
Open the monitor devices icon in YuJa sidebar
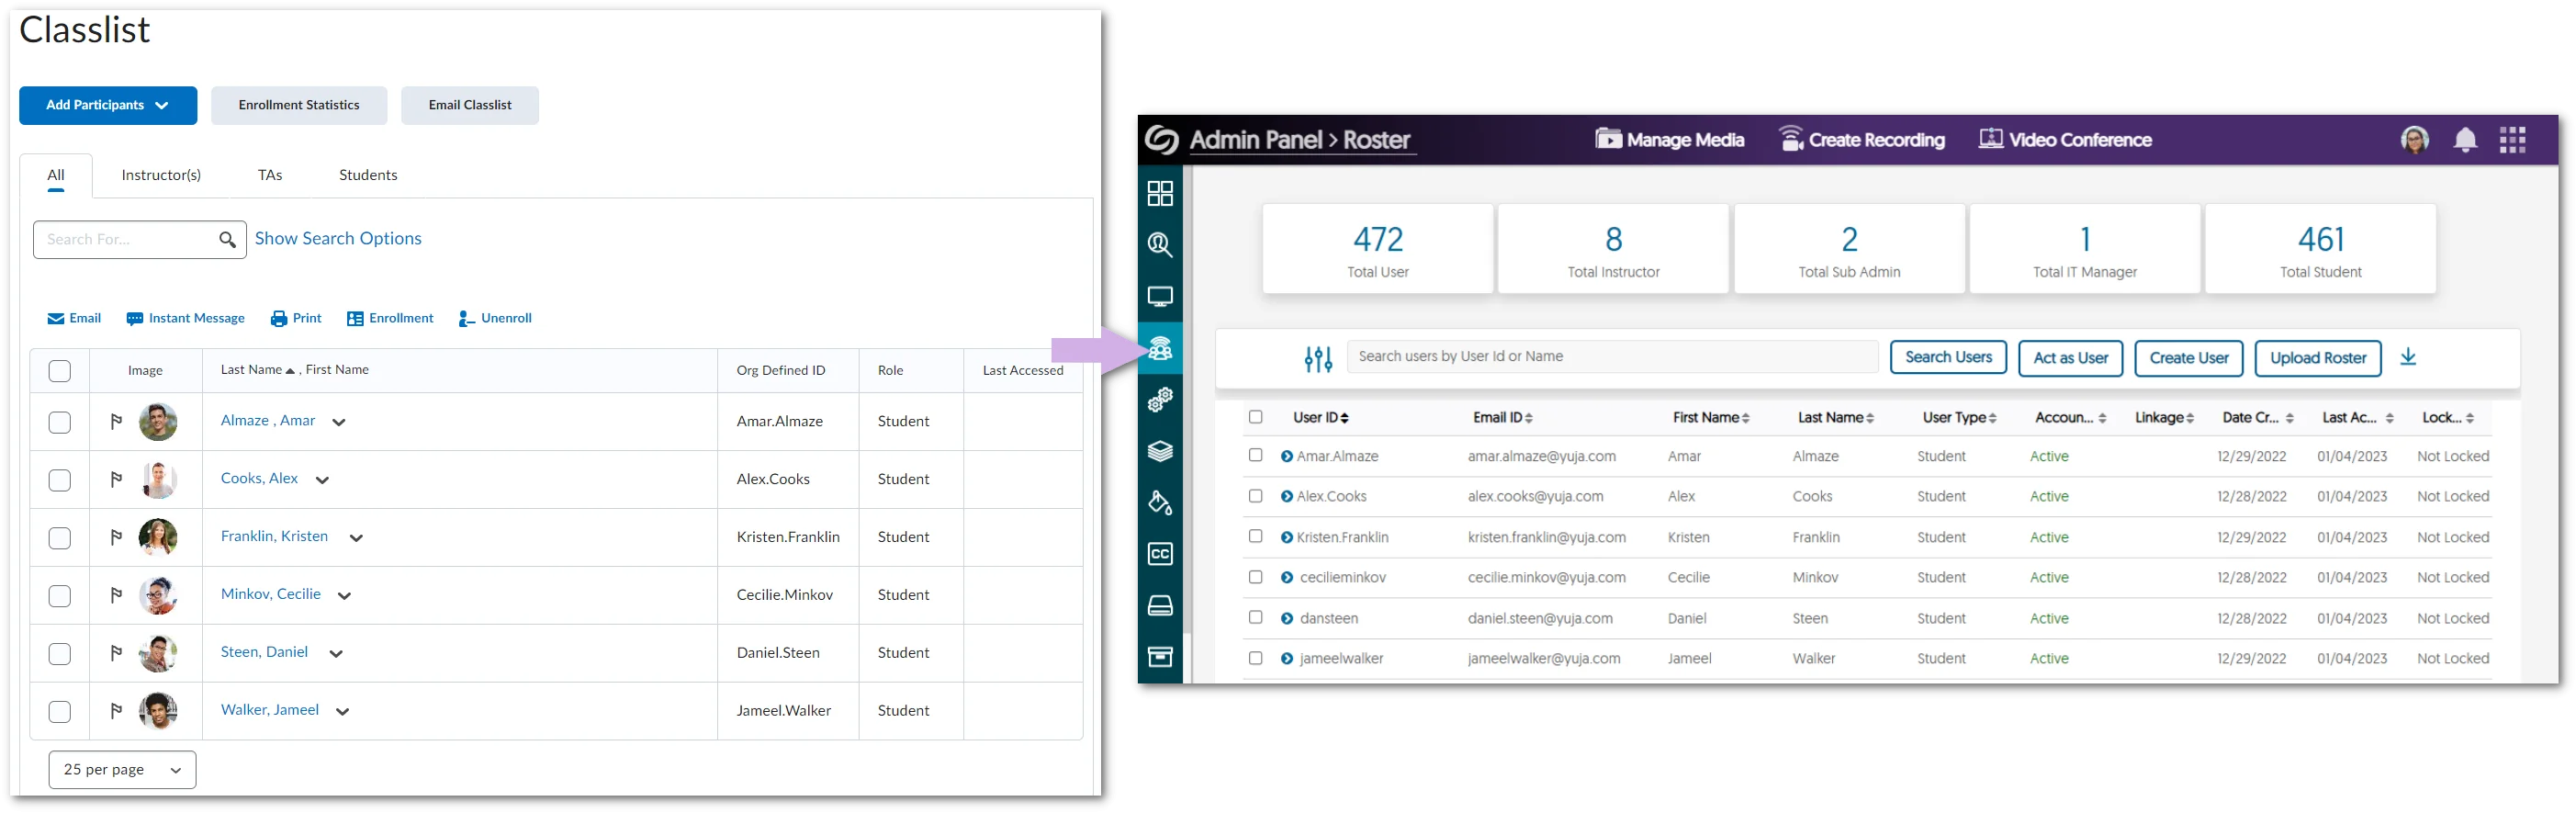tap(1160, 297)
